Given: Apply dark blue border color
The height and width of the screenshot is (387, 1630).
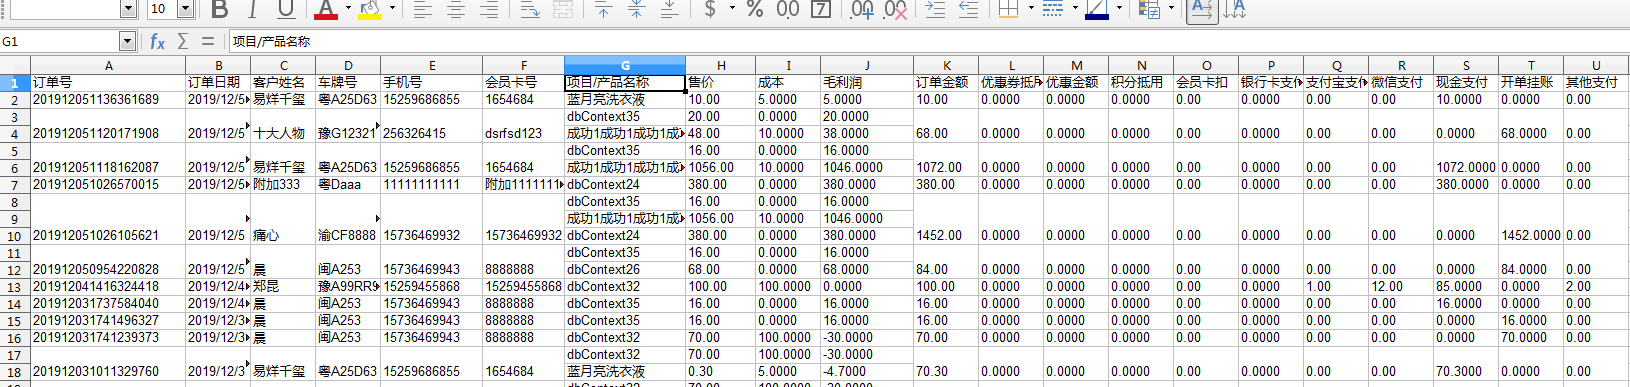Looking at the screenshot, I should 1096,10.
